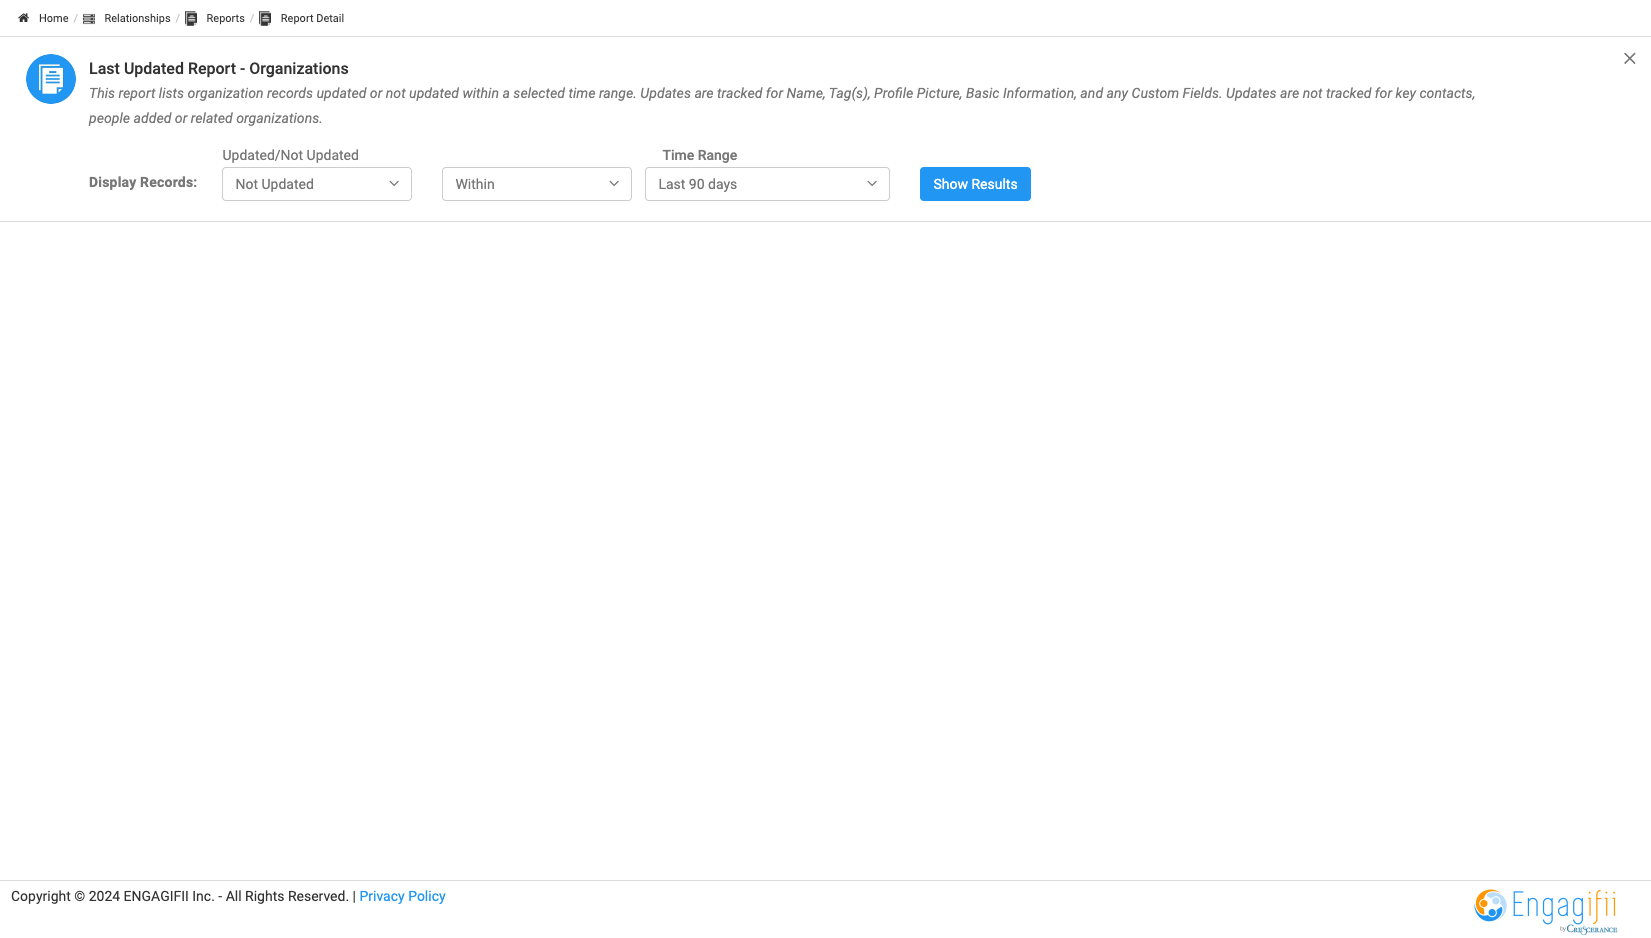
Task: Click the Home icon in breadcrumb
Action: click(x=23, y=18)
